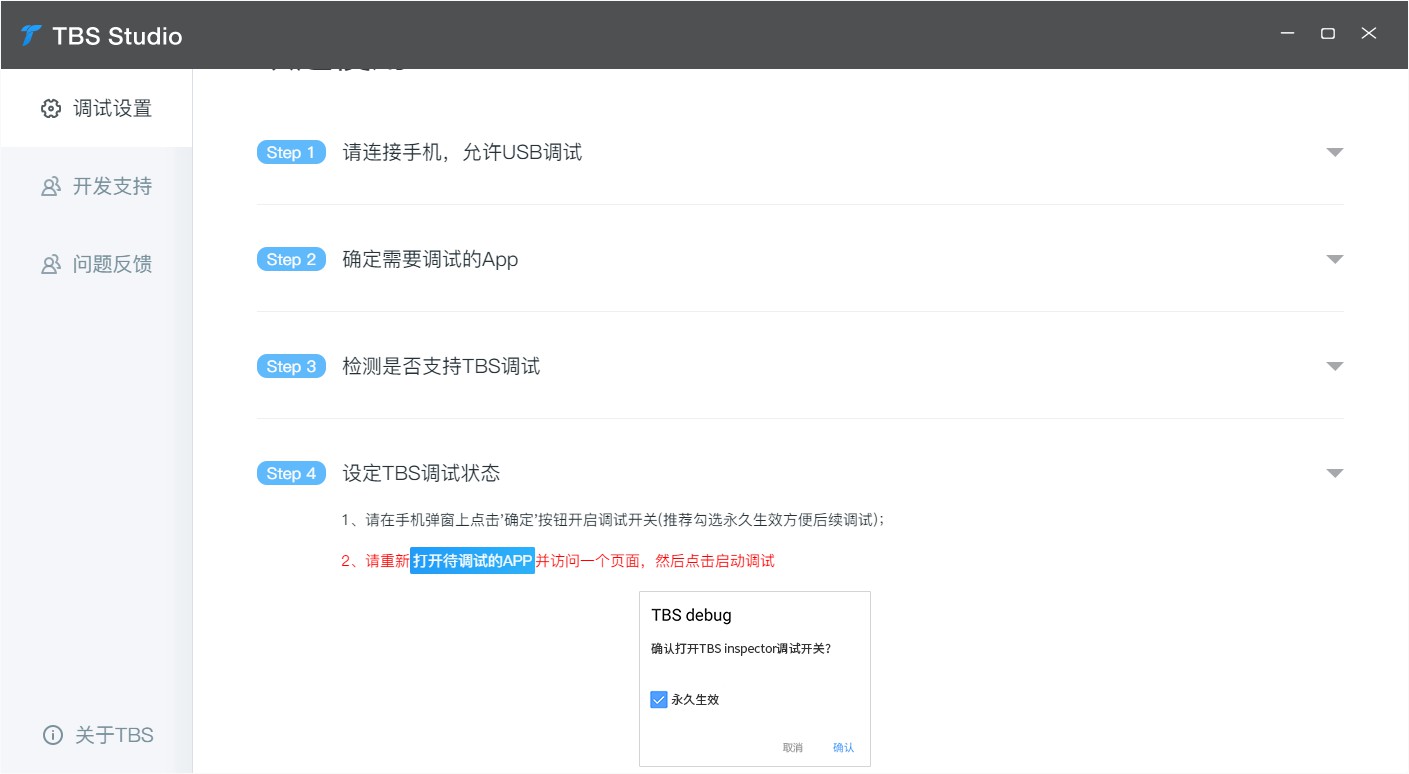
Task: Expand Step 2 确定需要调试的App section
Action: tap(1334, 259)
